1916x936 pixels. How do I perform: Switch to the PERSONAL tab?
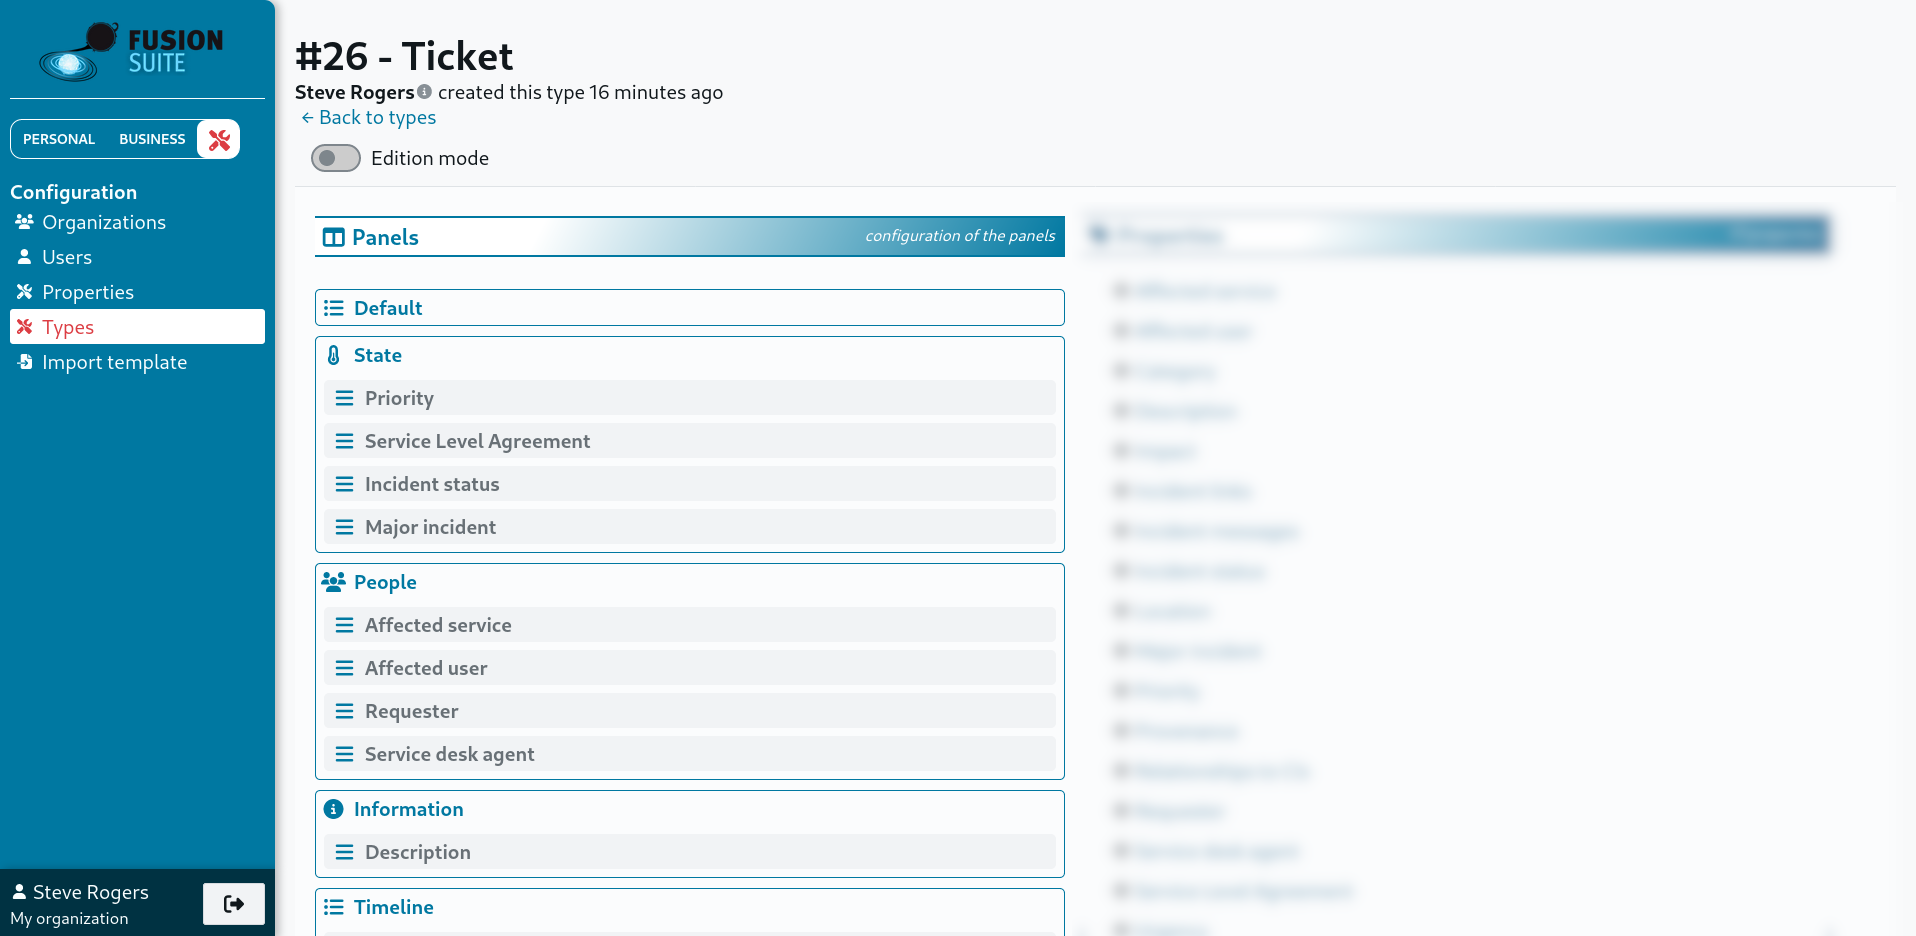click(x=59, y=139)
